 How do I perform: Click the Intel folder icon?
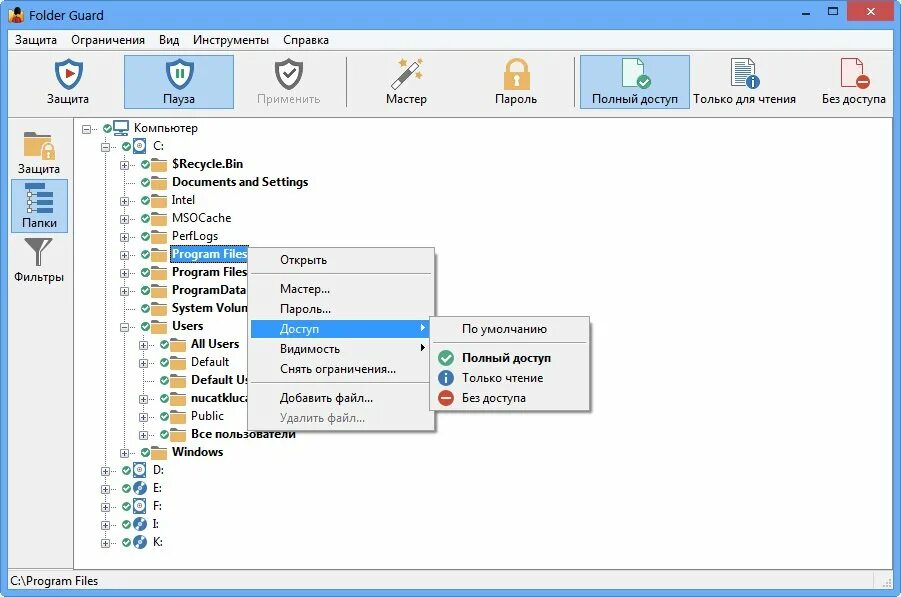point(159,200)
